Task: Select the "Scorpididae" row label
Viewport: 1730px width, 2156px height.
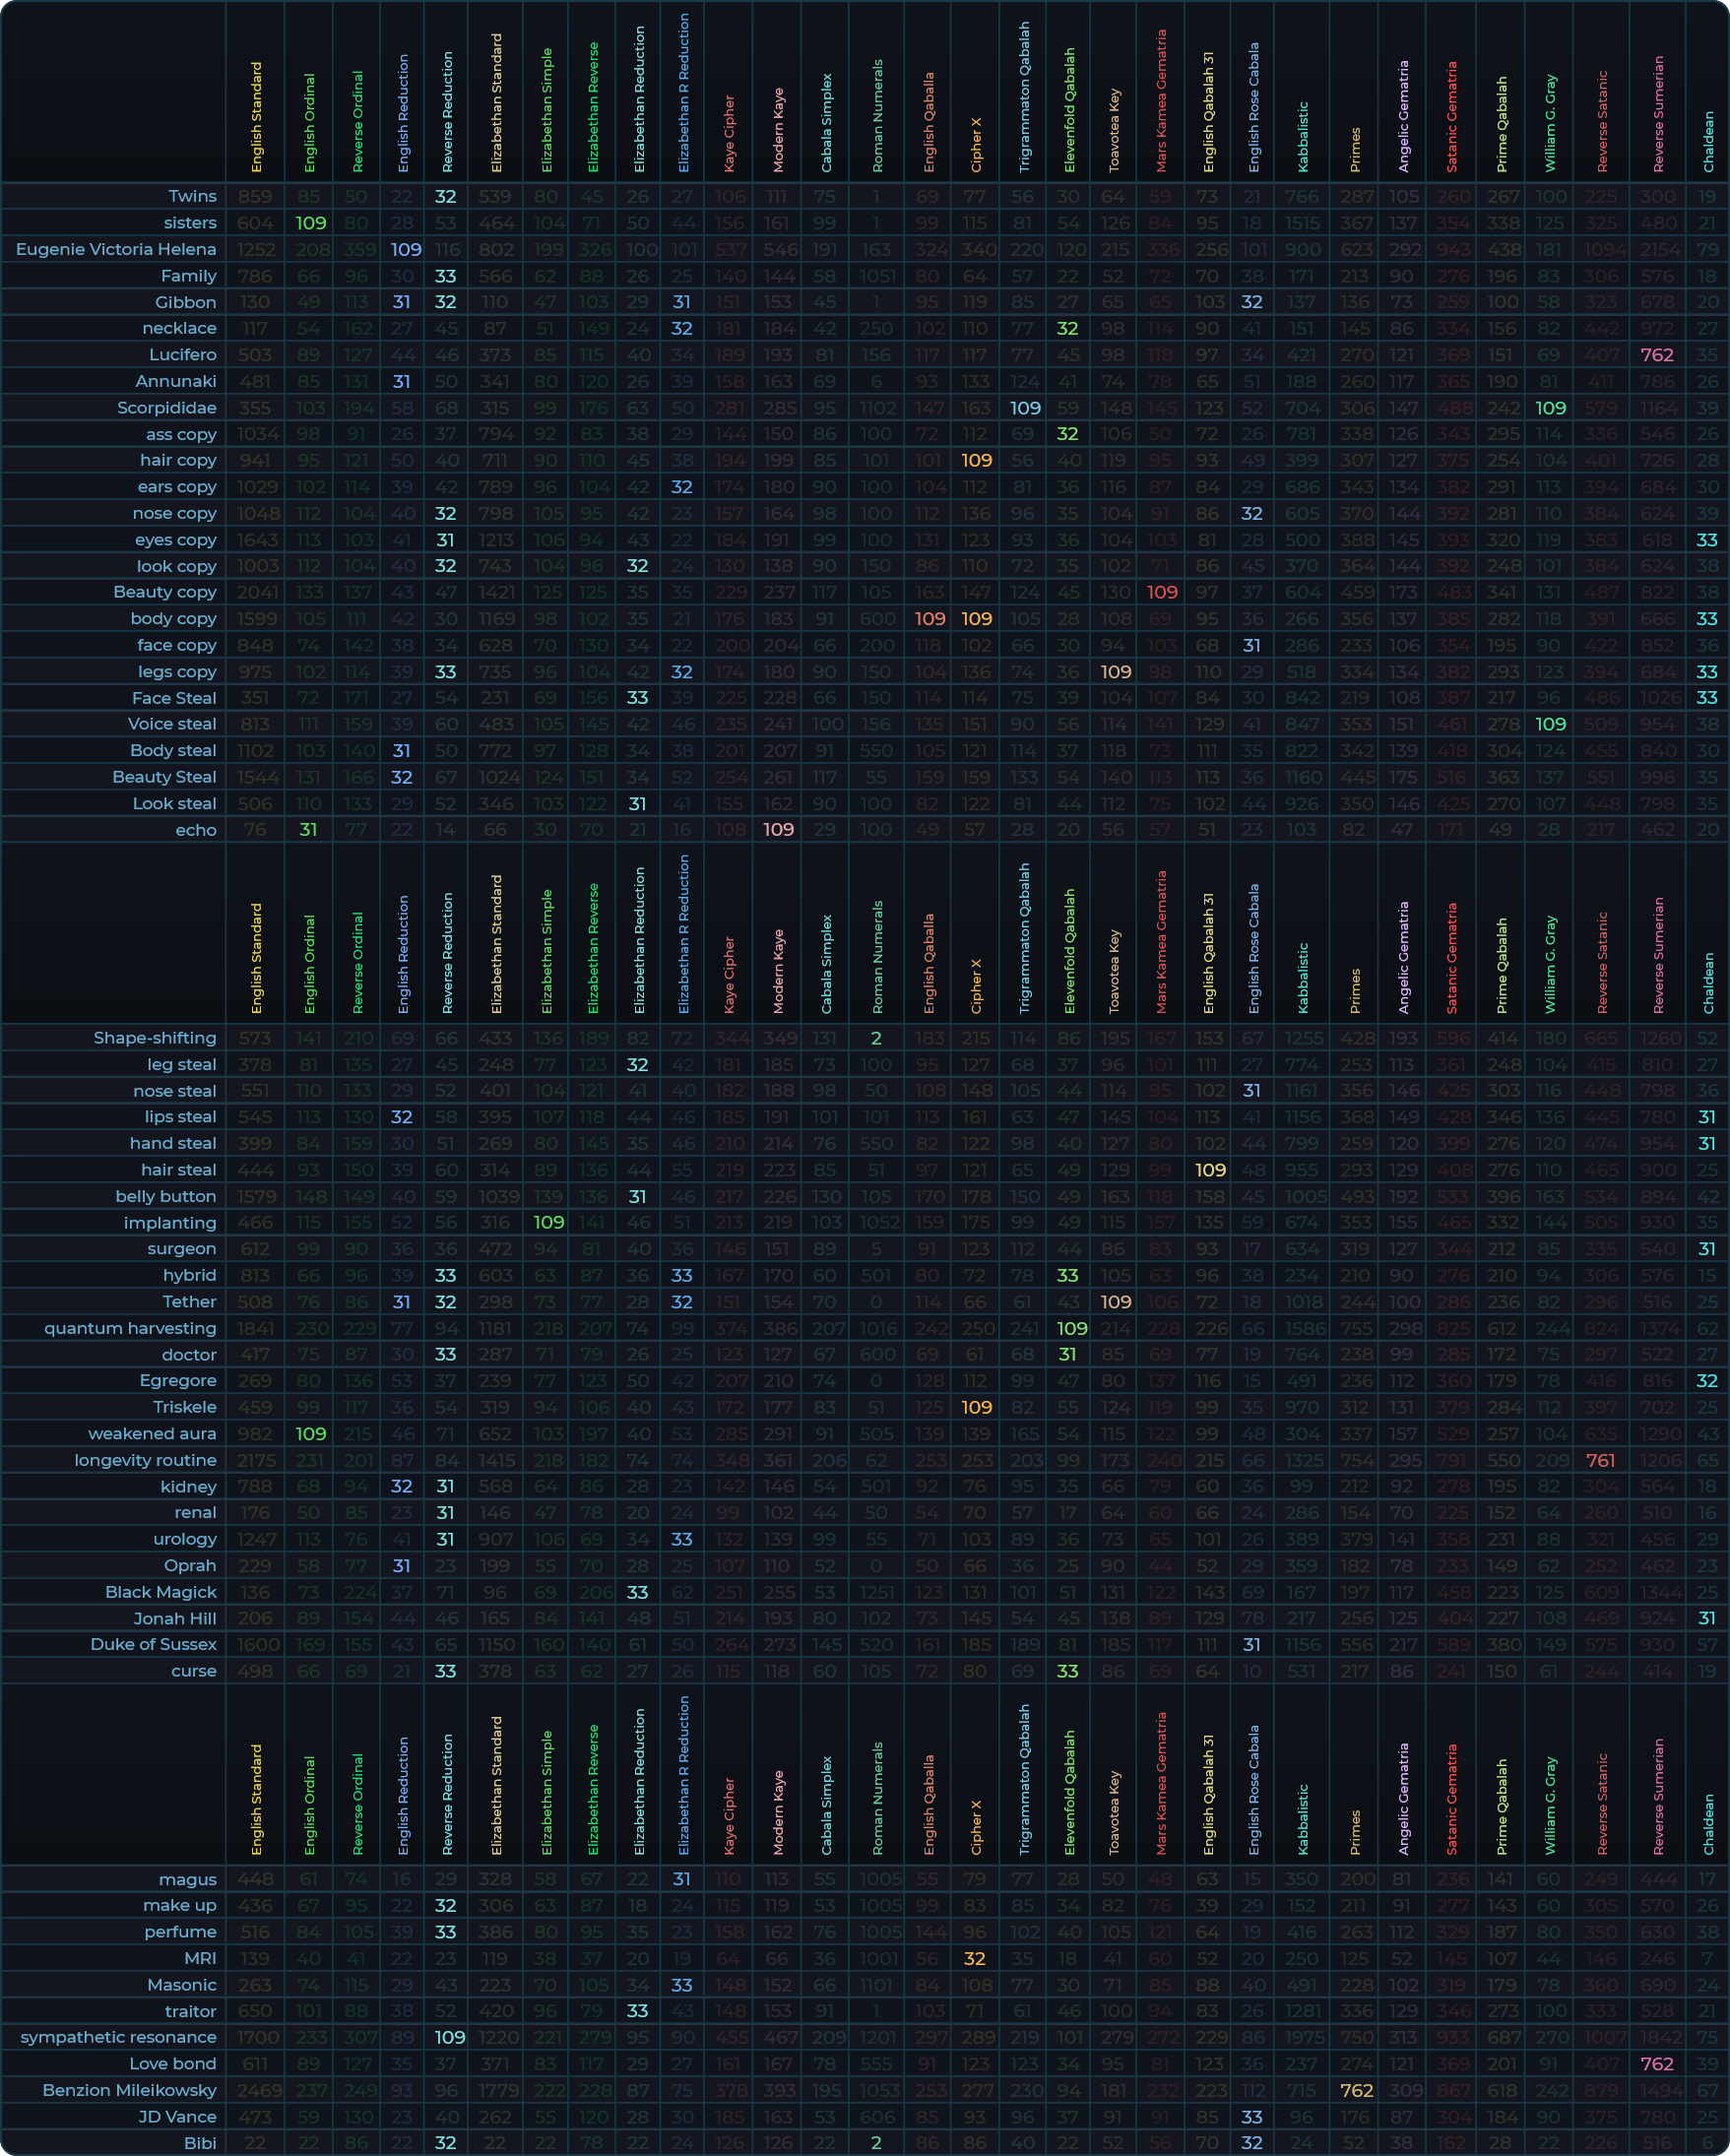Action: click(166, 408)
